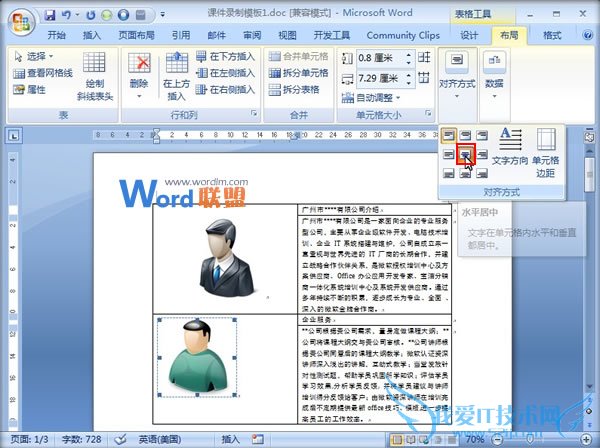Switch to the View (视图) tab
Screen dimensions: 600x448
287,36
